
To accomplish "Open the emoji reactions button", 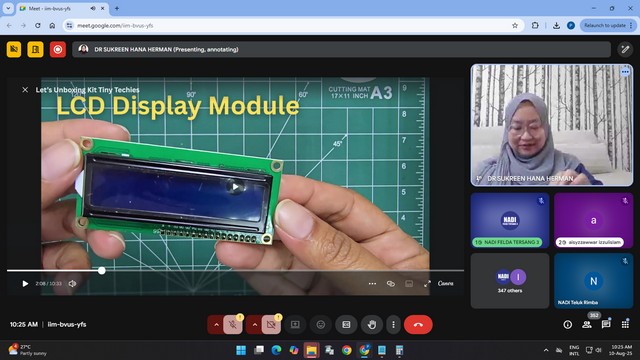I will (321, 324).
